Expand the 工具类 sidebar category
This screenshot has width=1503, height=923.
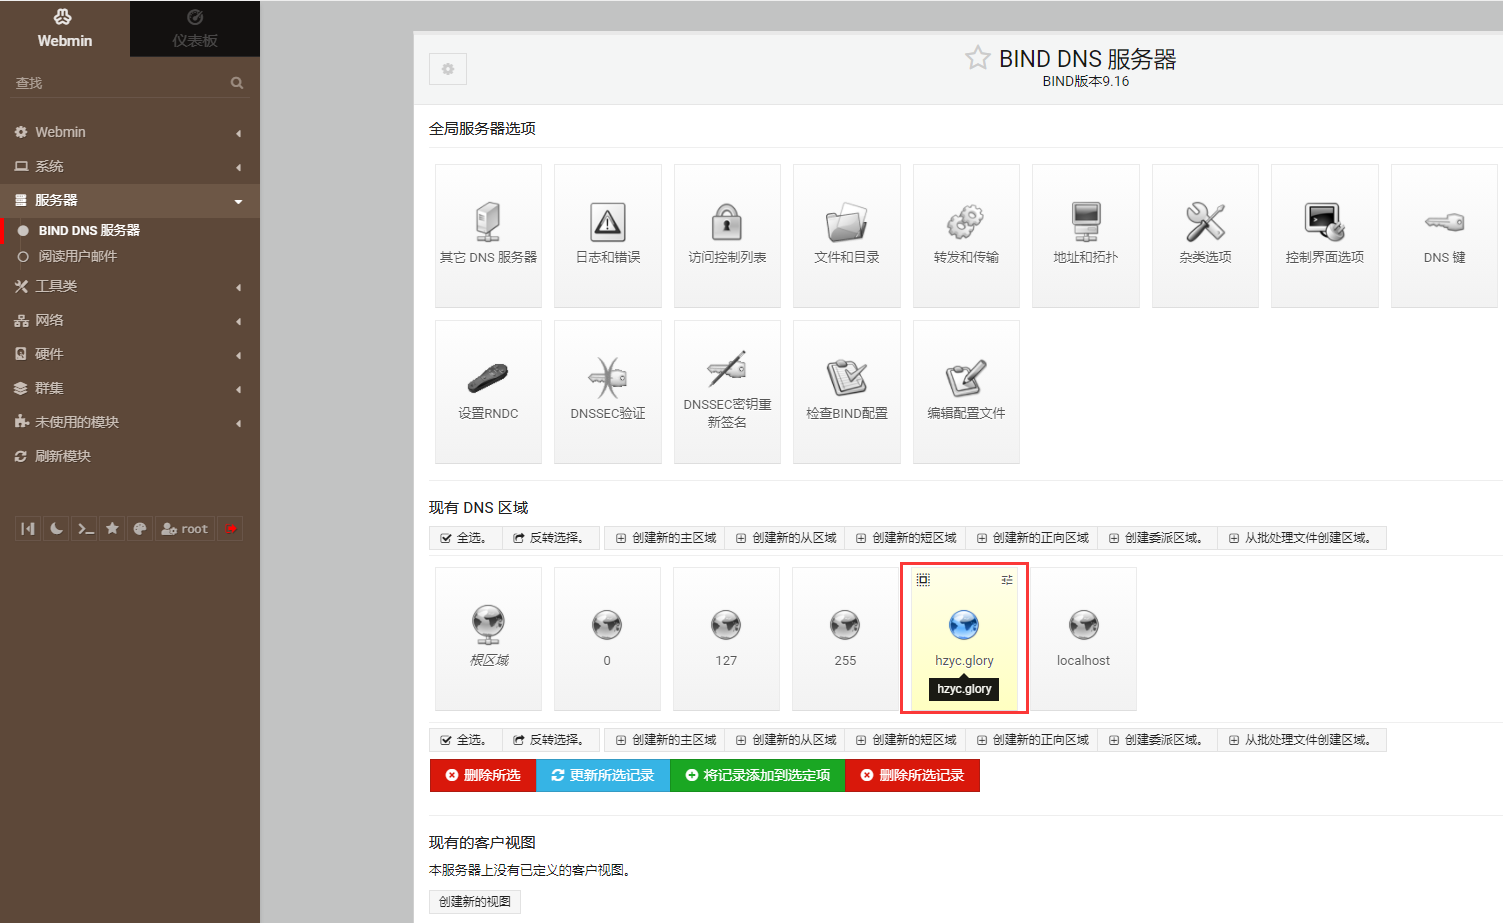click(x=130, y=286)
